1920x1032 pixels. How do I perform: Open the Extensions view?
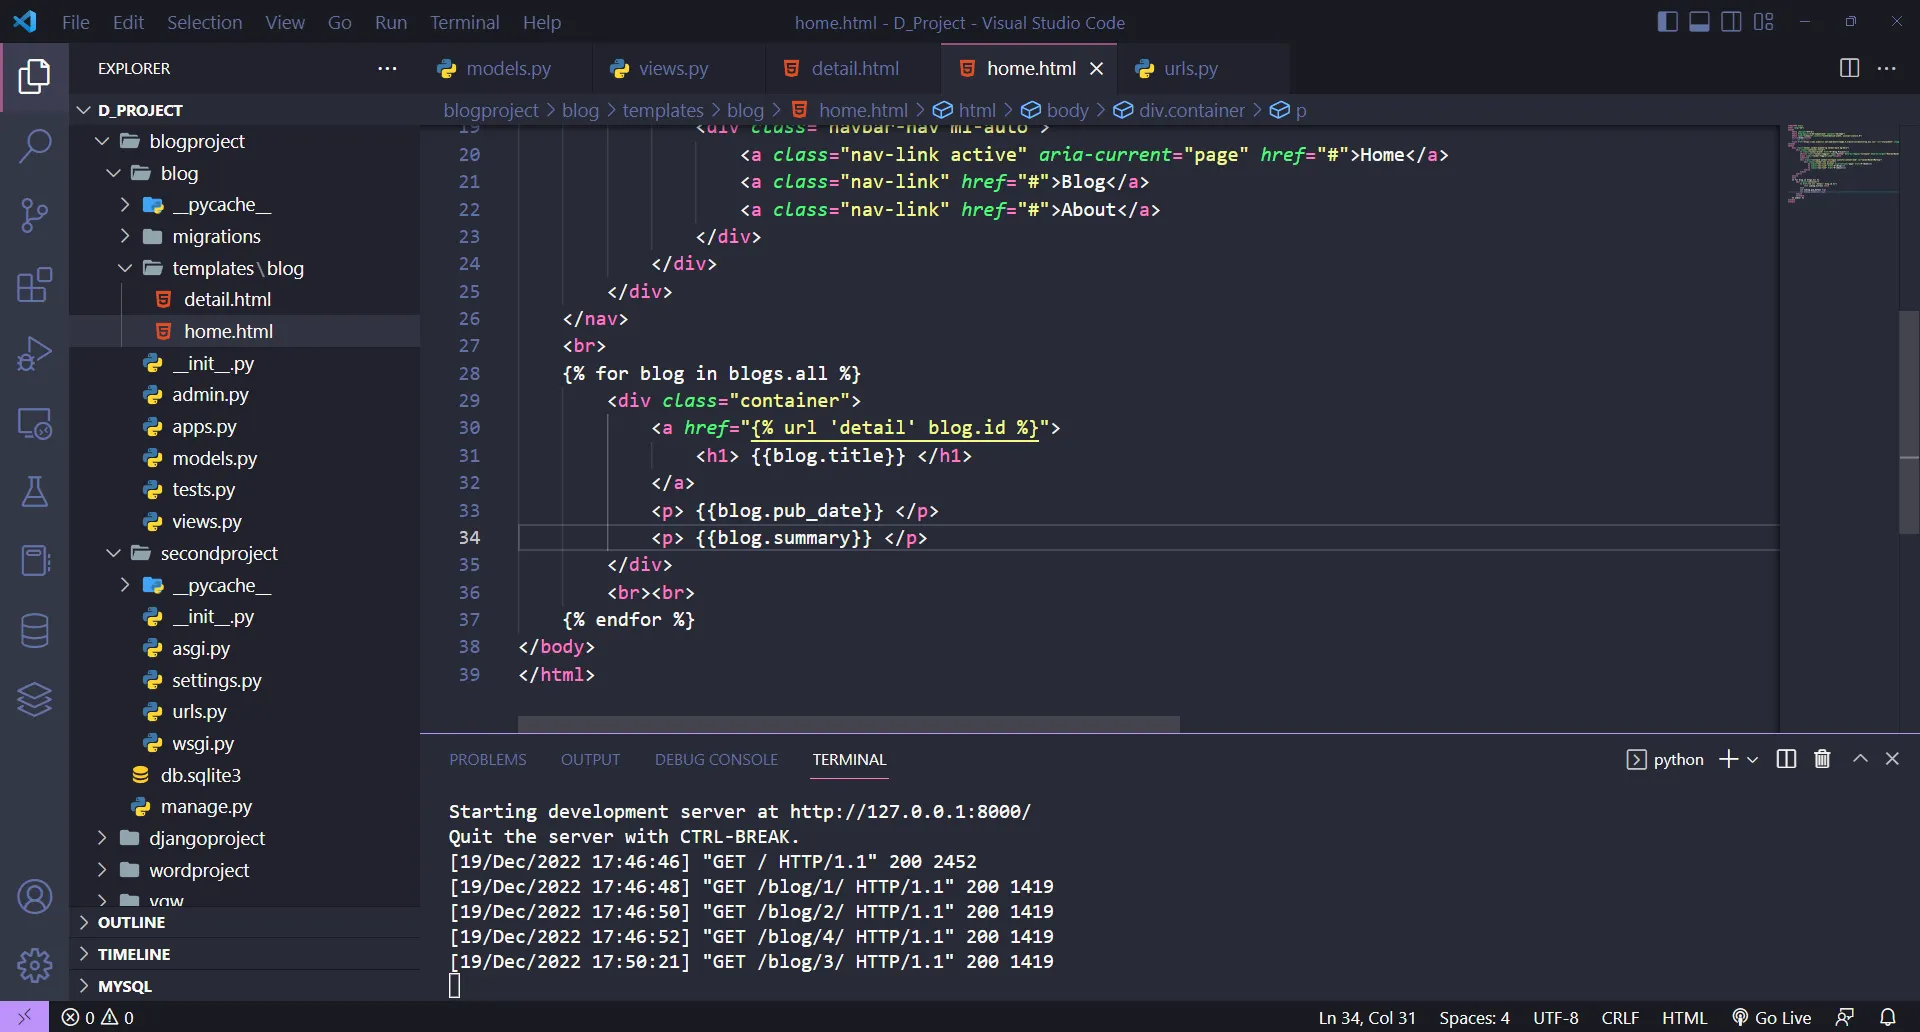[x=35, y=285]
